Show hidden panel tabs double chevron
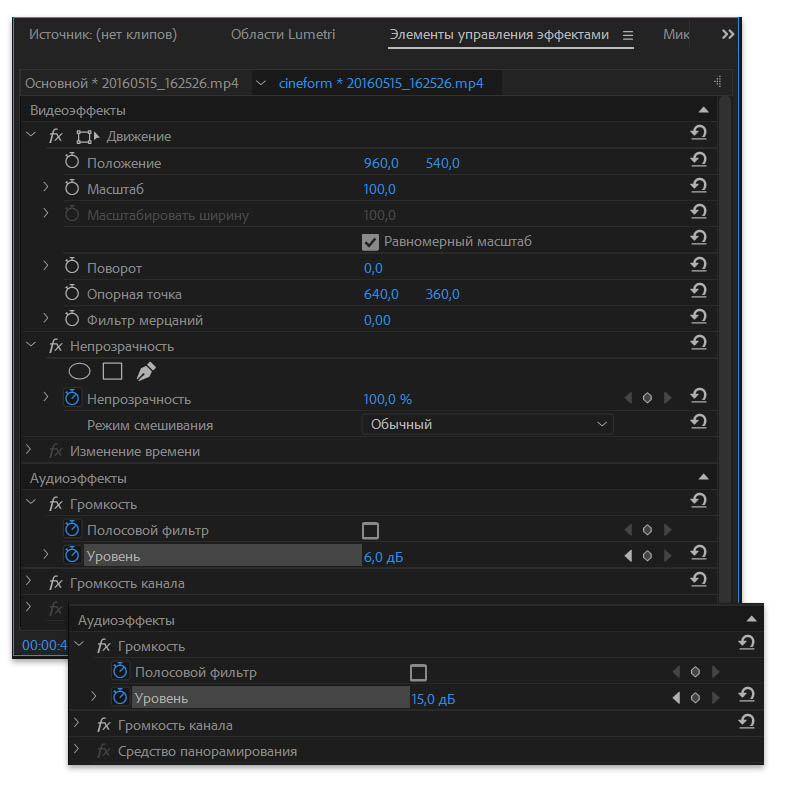This screenshot has height=800, width=800. 728,34
